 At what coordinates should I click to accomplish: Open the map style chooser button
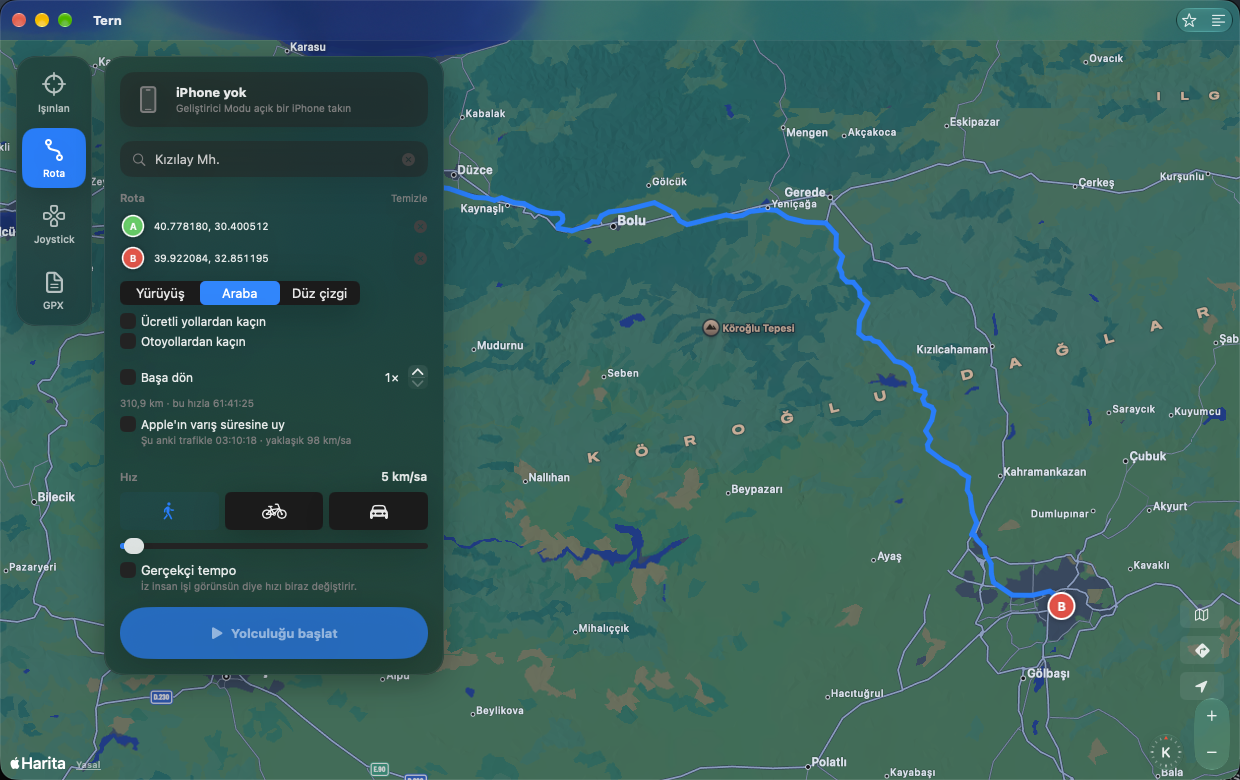point(1202,615)
